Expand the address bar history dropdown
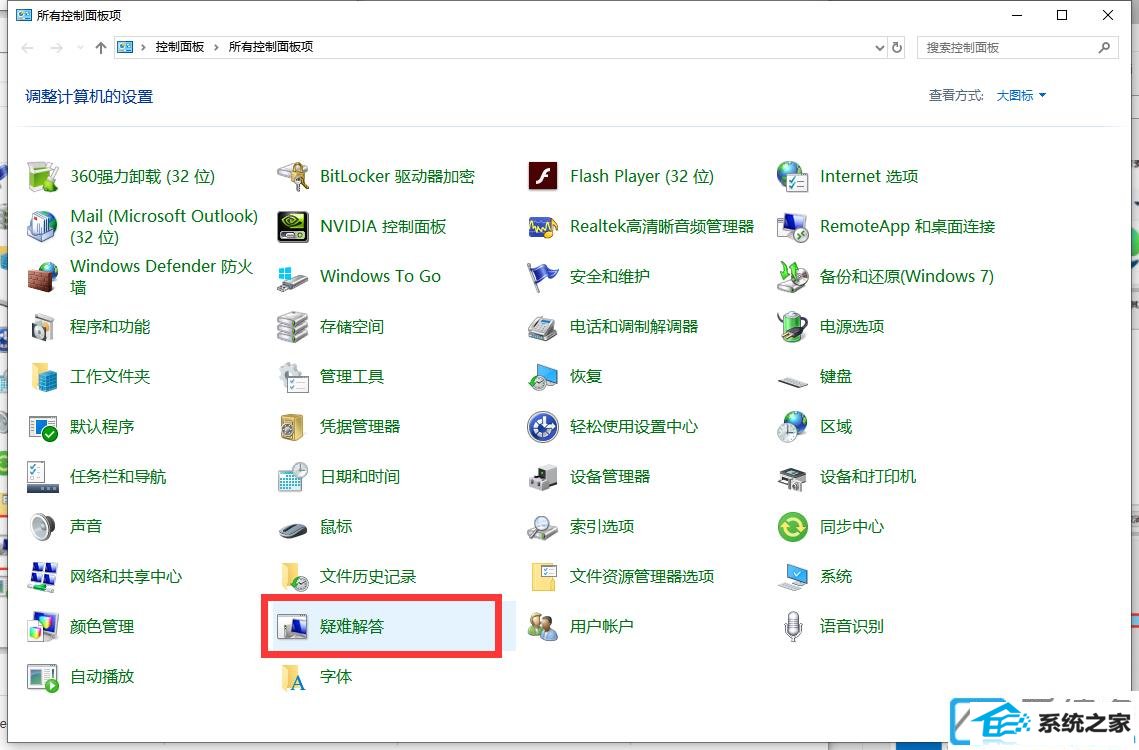1139x750 pixels. point(880,47)
